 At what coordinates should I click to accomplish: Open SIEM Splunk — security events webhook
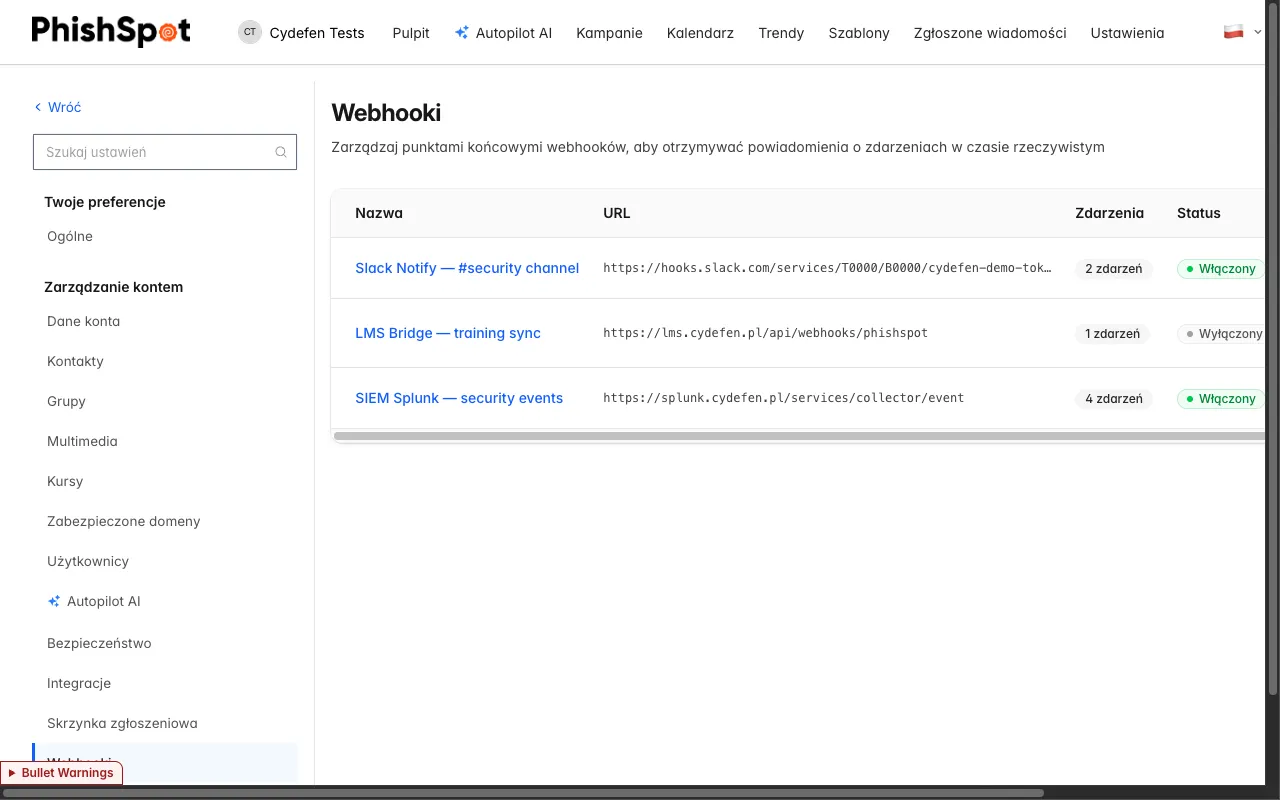coord(459,398)
